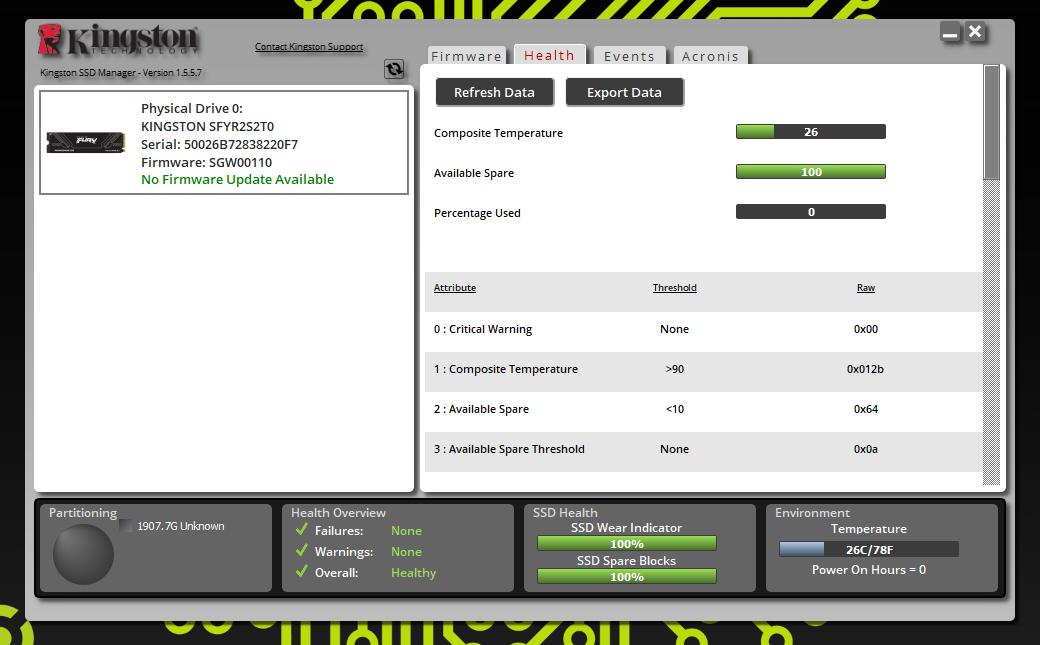The image size is (1040, 645).
Task: Click SSD Wear Indicator 100% bar
Action: (627, 543)
